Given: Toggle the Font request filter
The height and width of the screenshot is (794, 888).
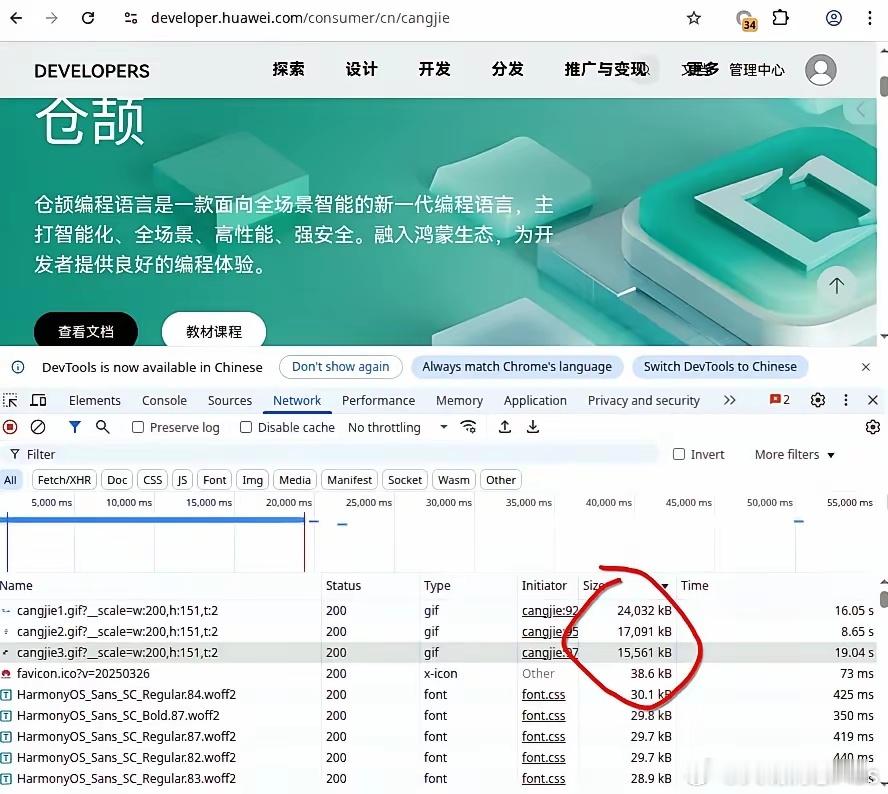Looking at the screenshot, I should point(215,480).
